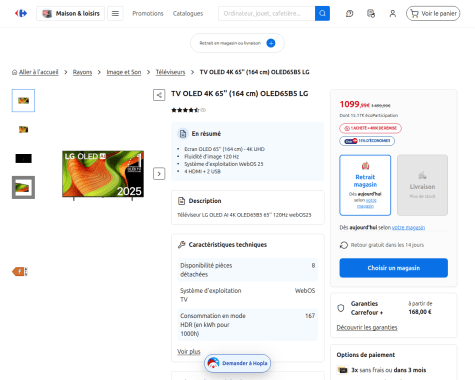Click the Description document icon
The width and height of the screenshot is (475, 380).
click(x=181, y=201)
